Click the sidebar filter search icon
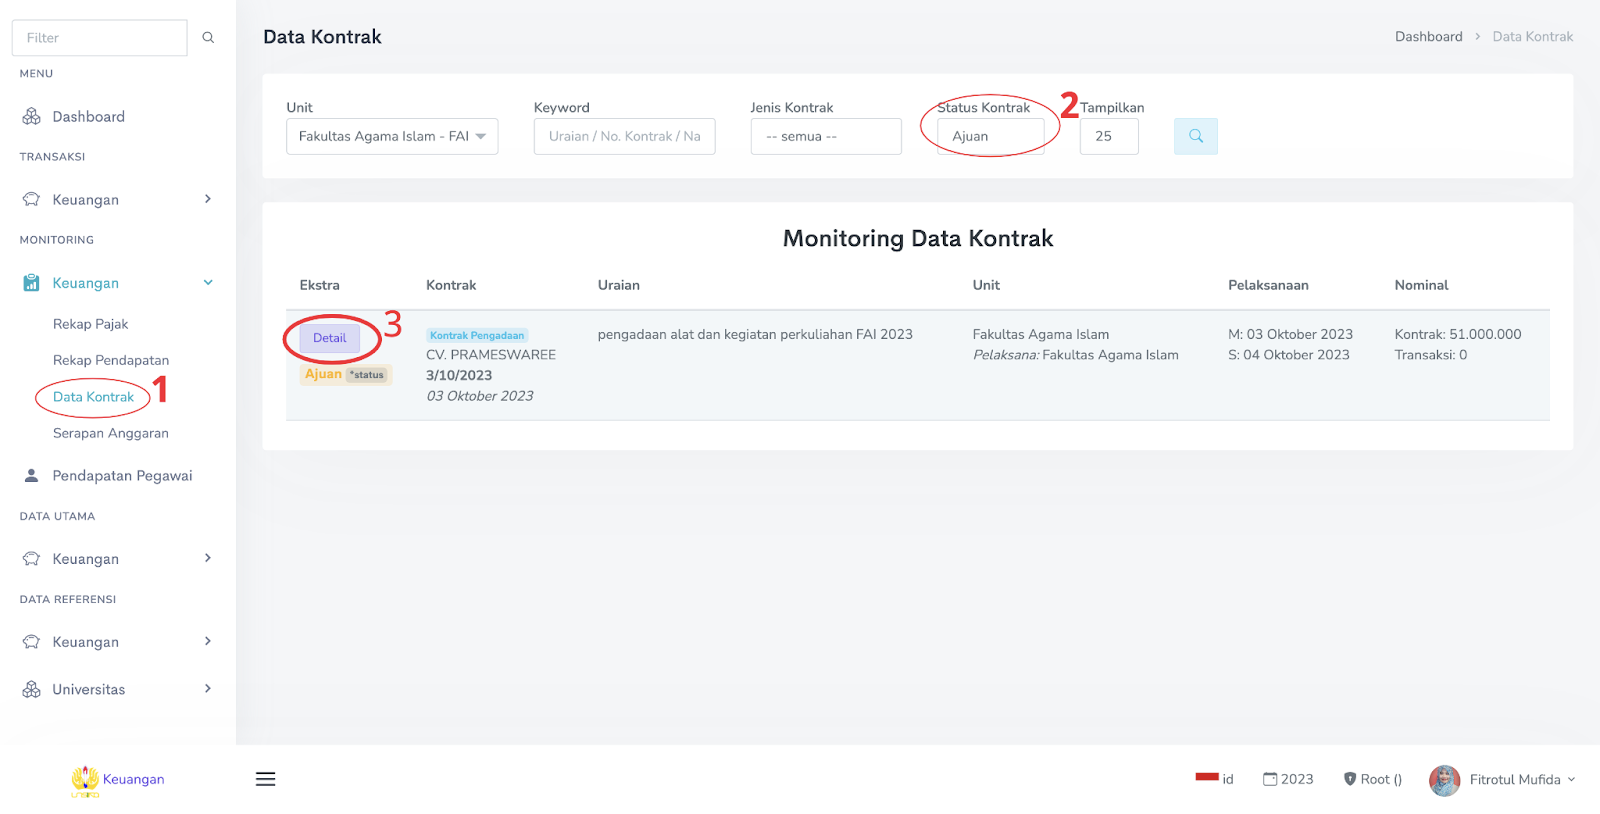Screen dimensions: 1600x814 pos(208,38)
